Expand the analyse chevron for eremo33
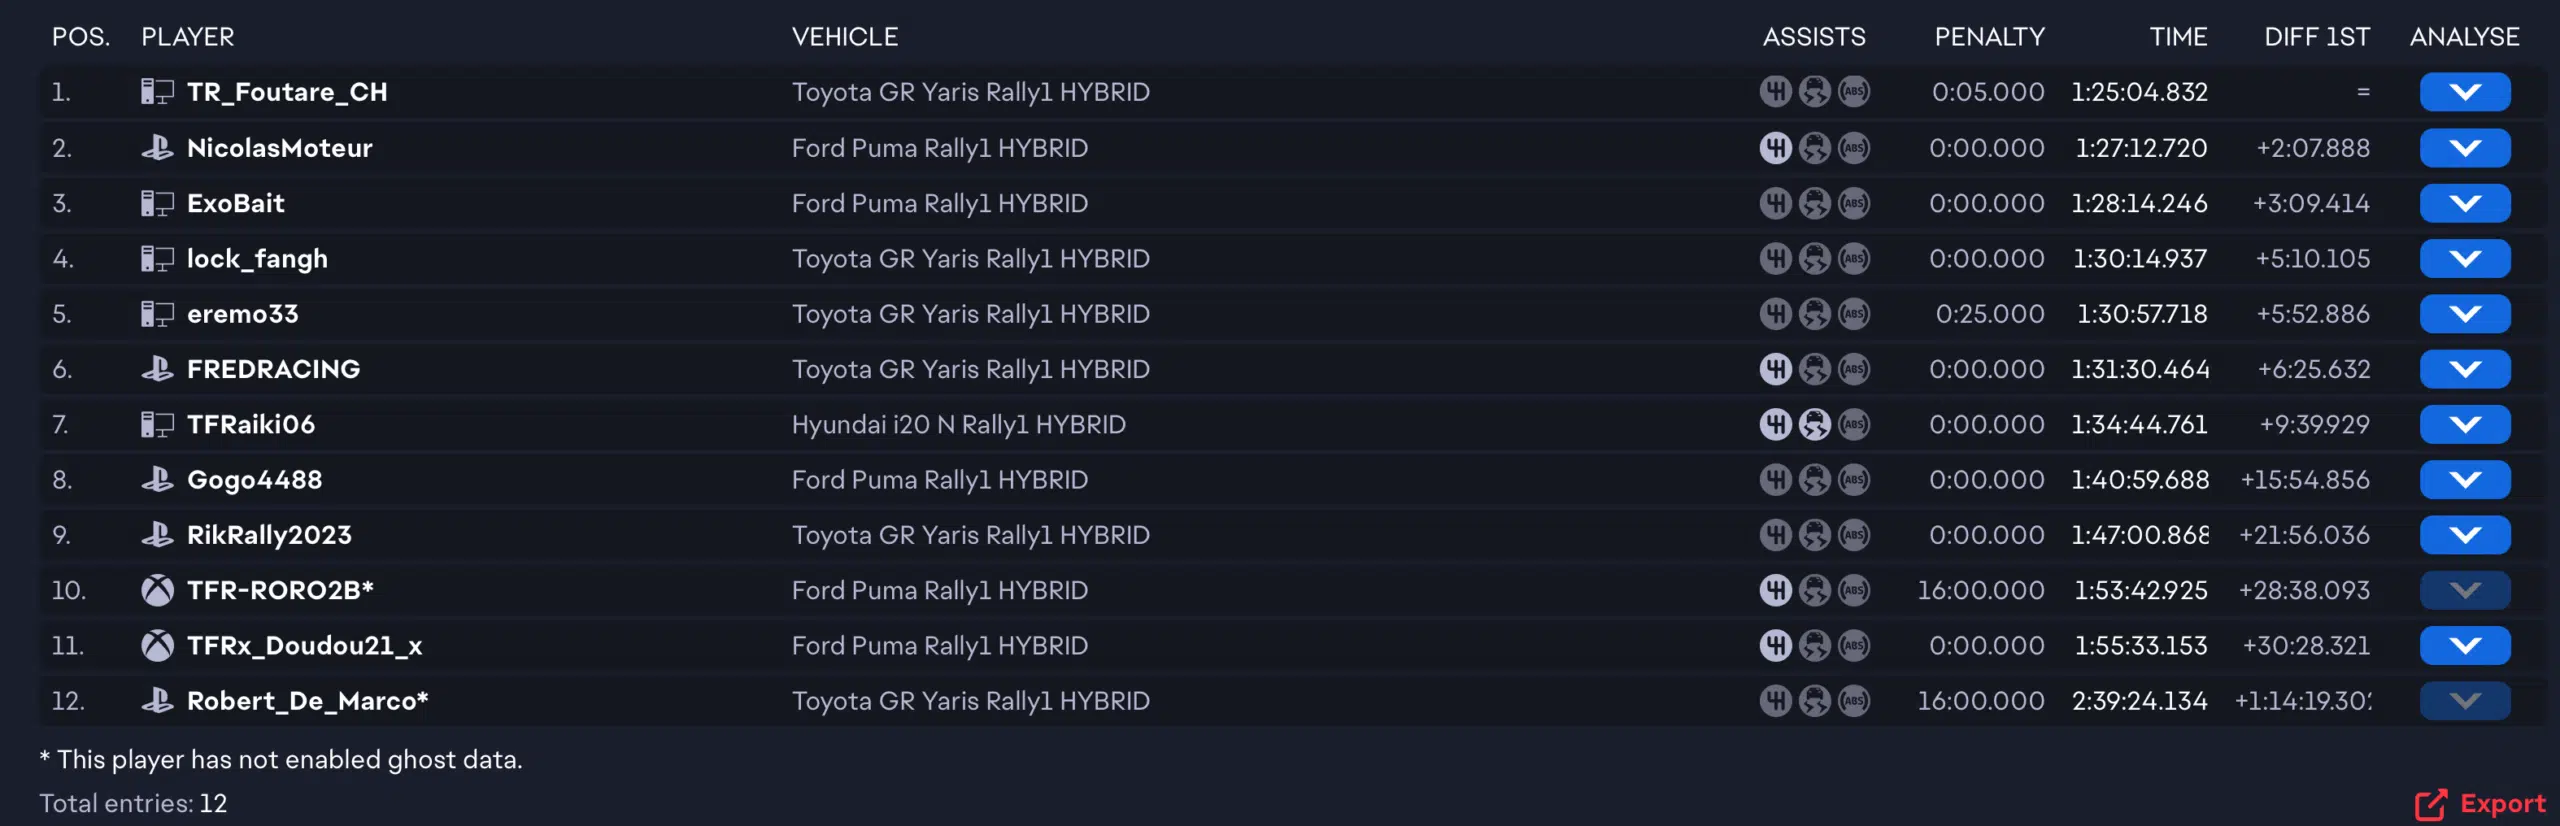The height and width of the screenshot is (826, 2560). (2464, 314)
